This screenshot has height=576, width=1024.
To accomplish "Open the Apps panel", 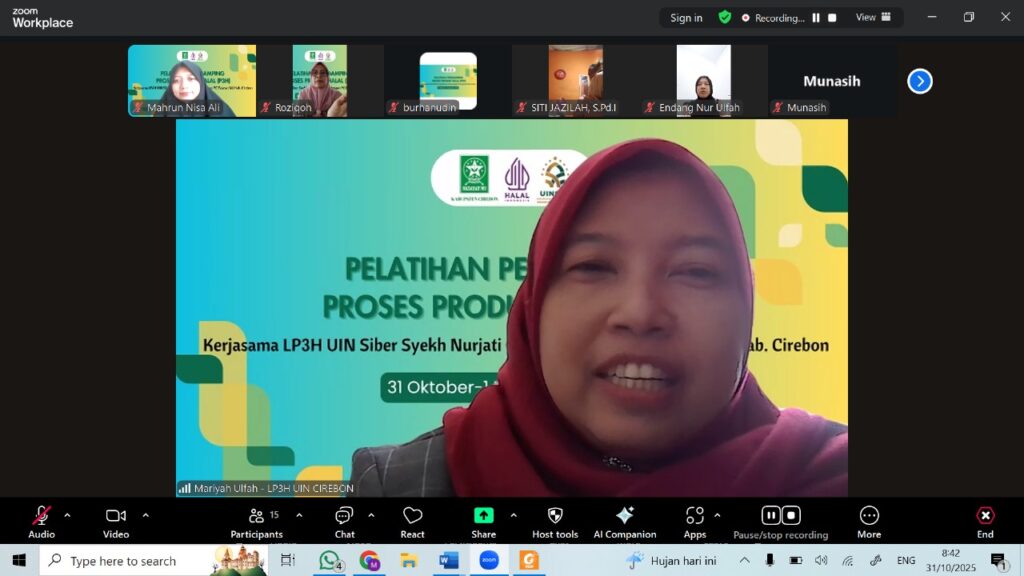I will tap(695, 518).
